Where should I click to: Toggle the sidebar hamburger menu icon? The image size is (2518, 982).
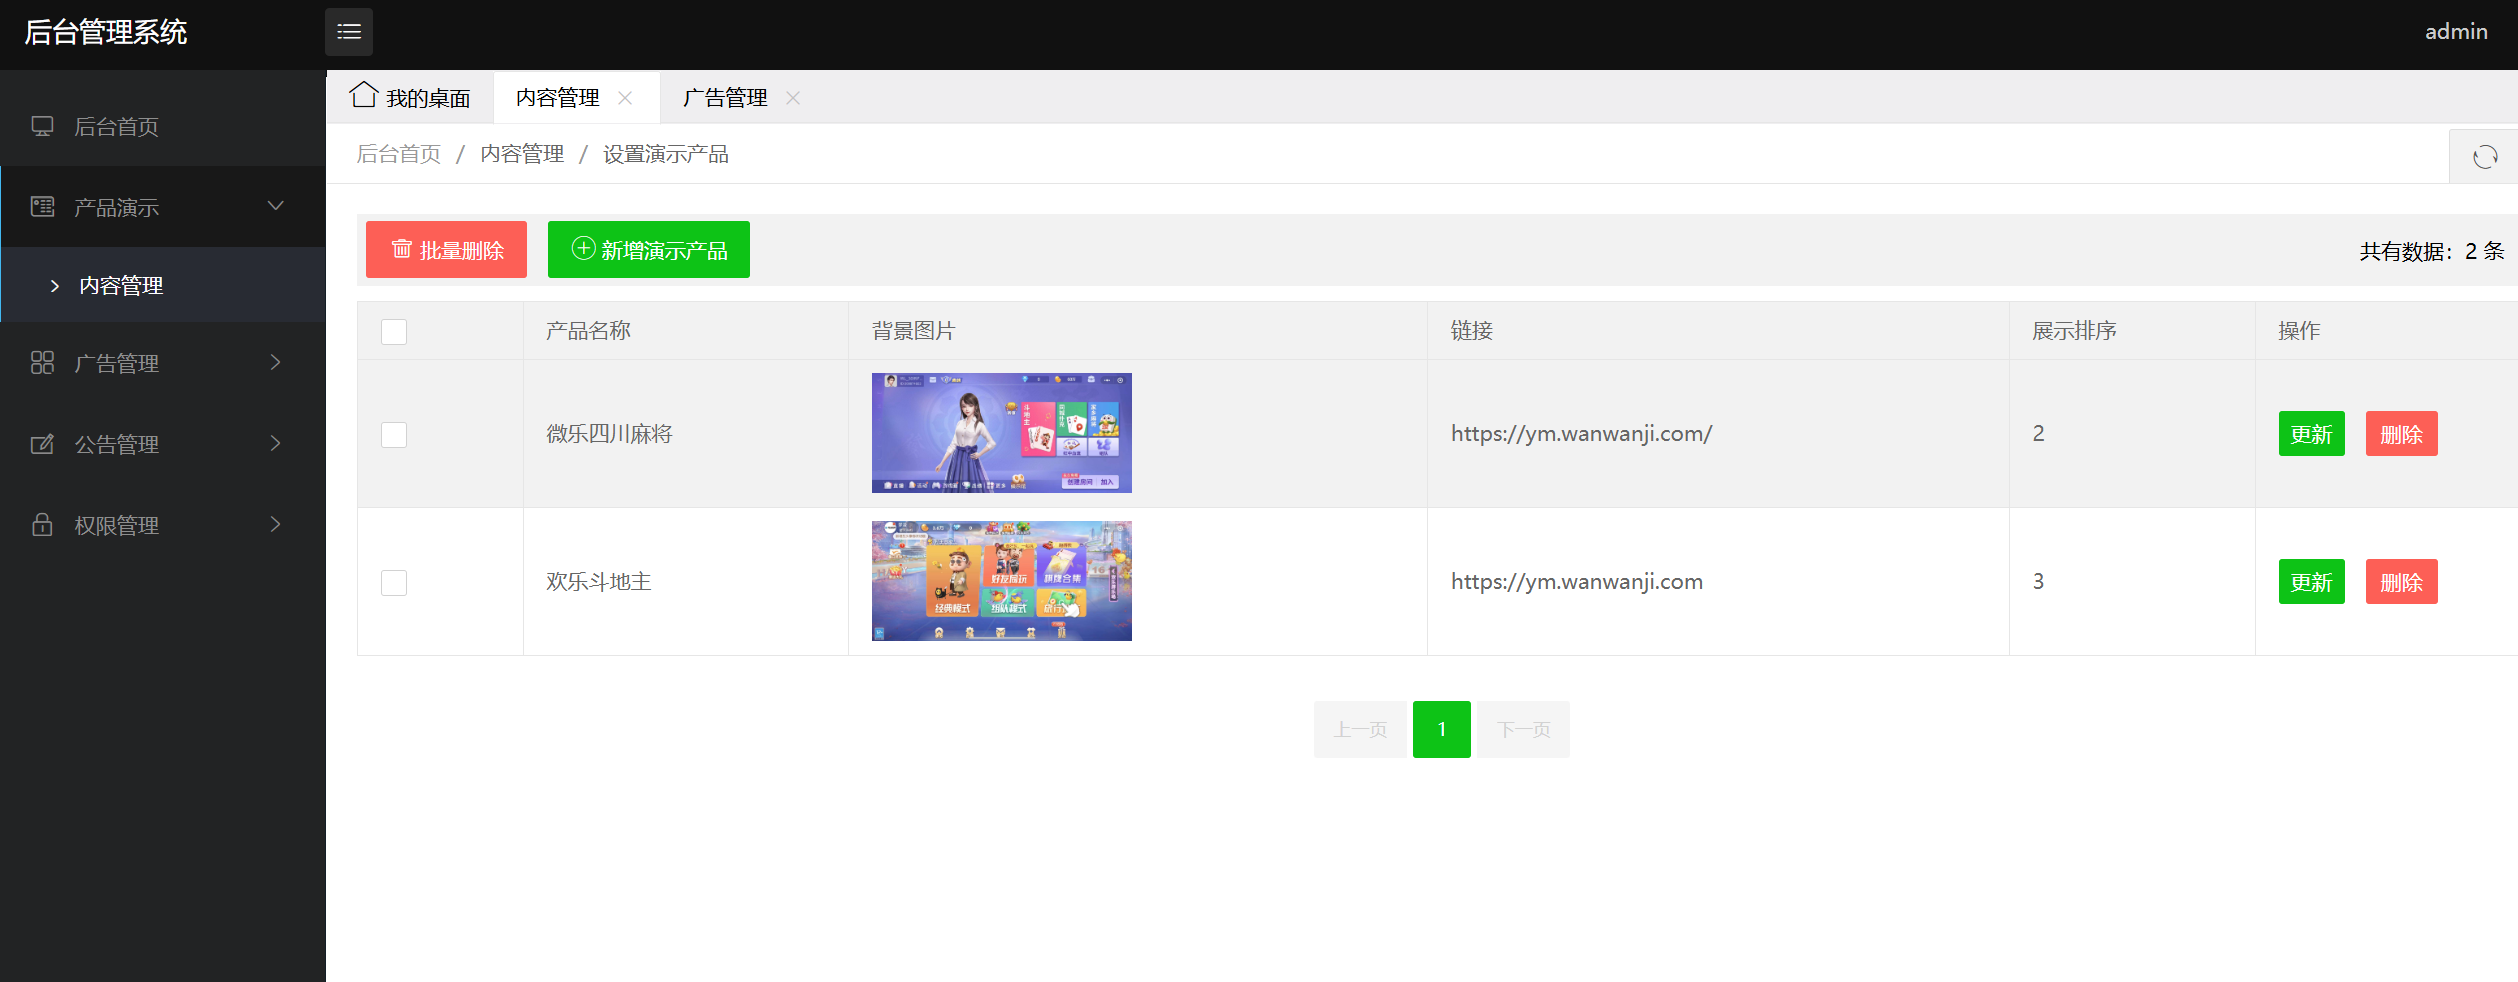(348, 32)
